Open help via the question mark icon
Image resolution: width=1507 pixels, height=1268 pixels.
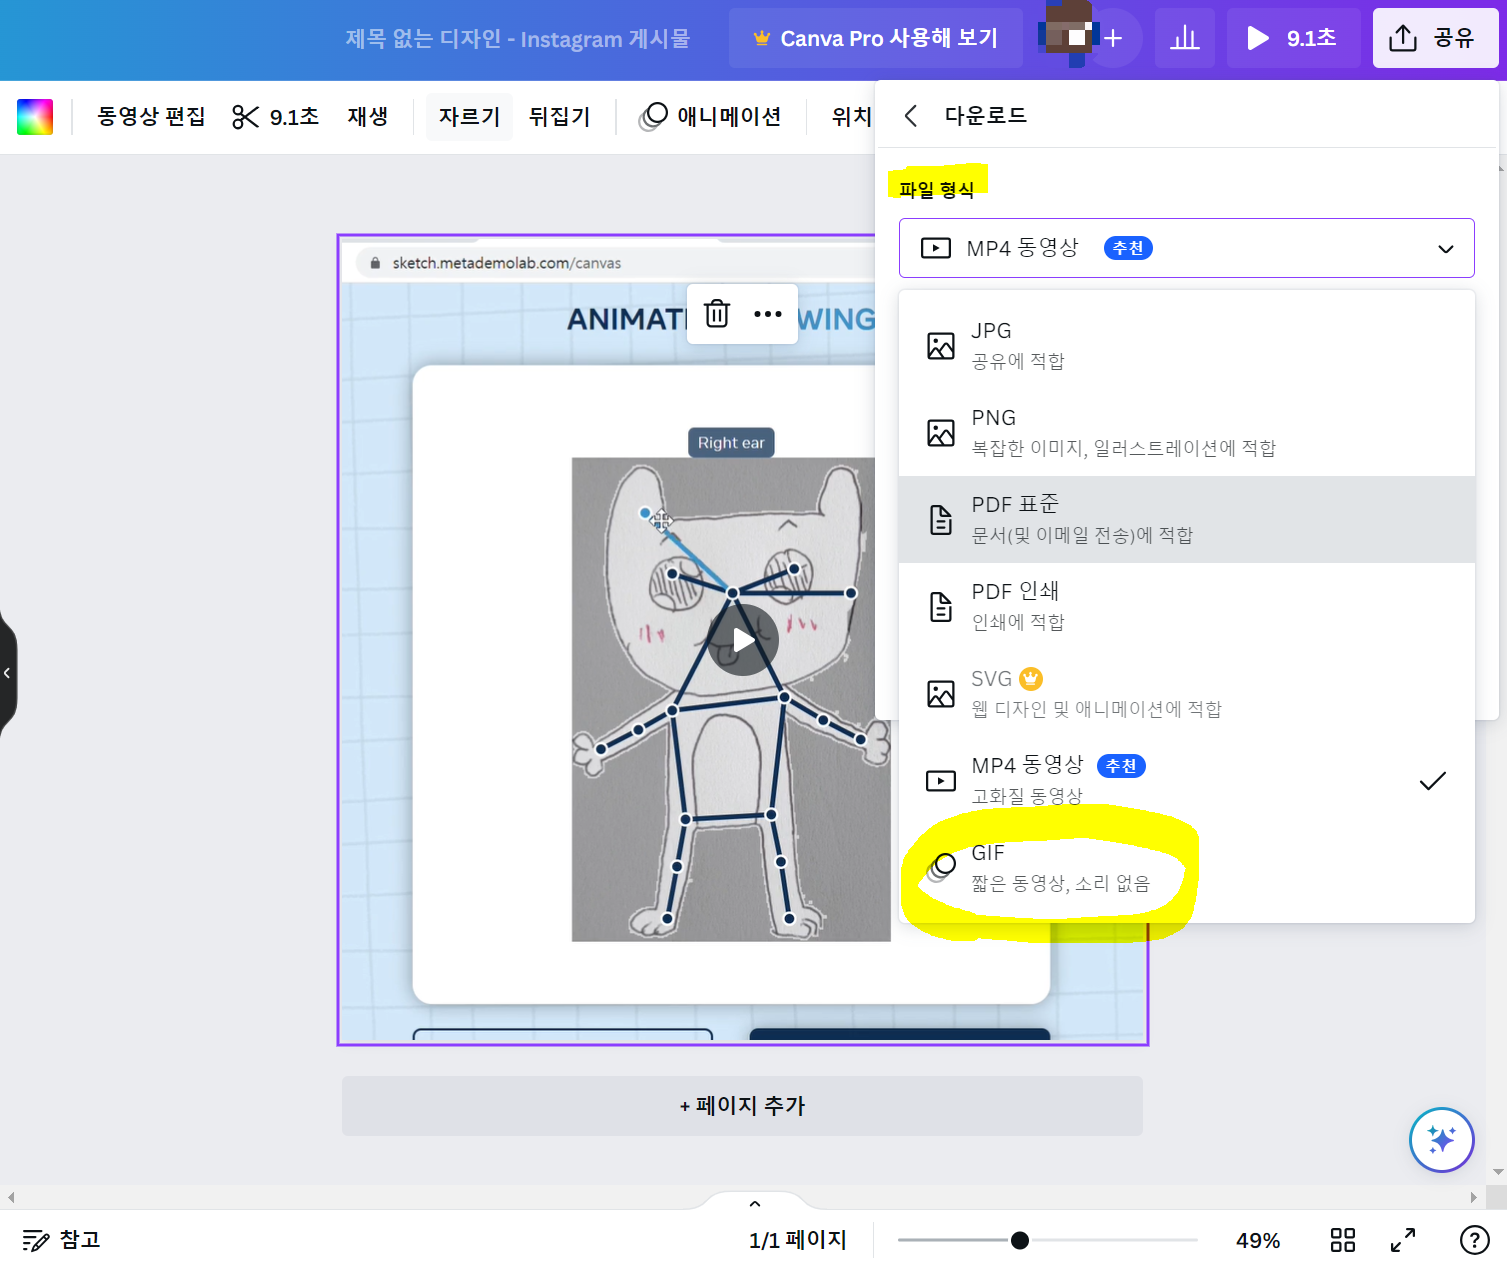[x=1473, y=1240]
